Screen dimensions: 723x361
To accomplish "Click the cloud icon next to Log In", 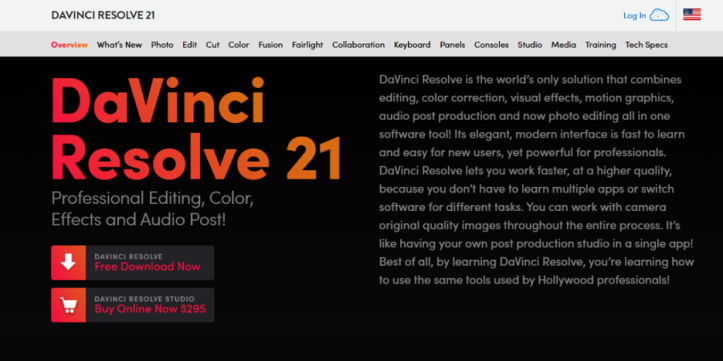I will coord(659,15).
